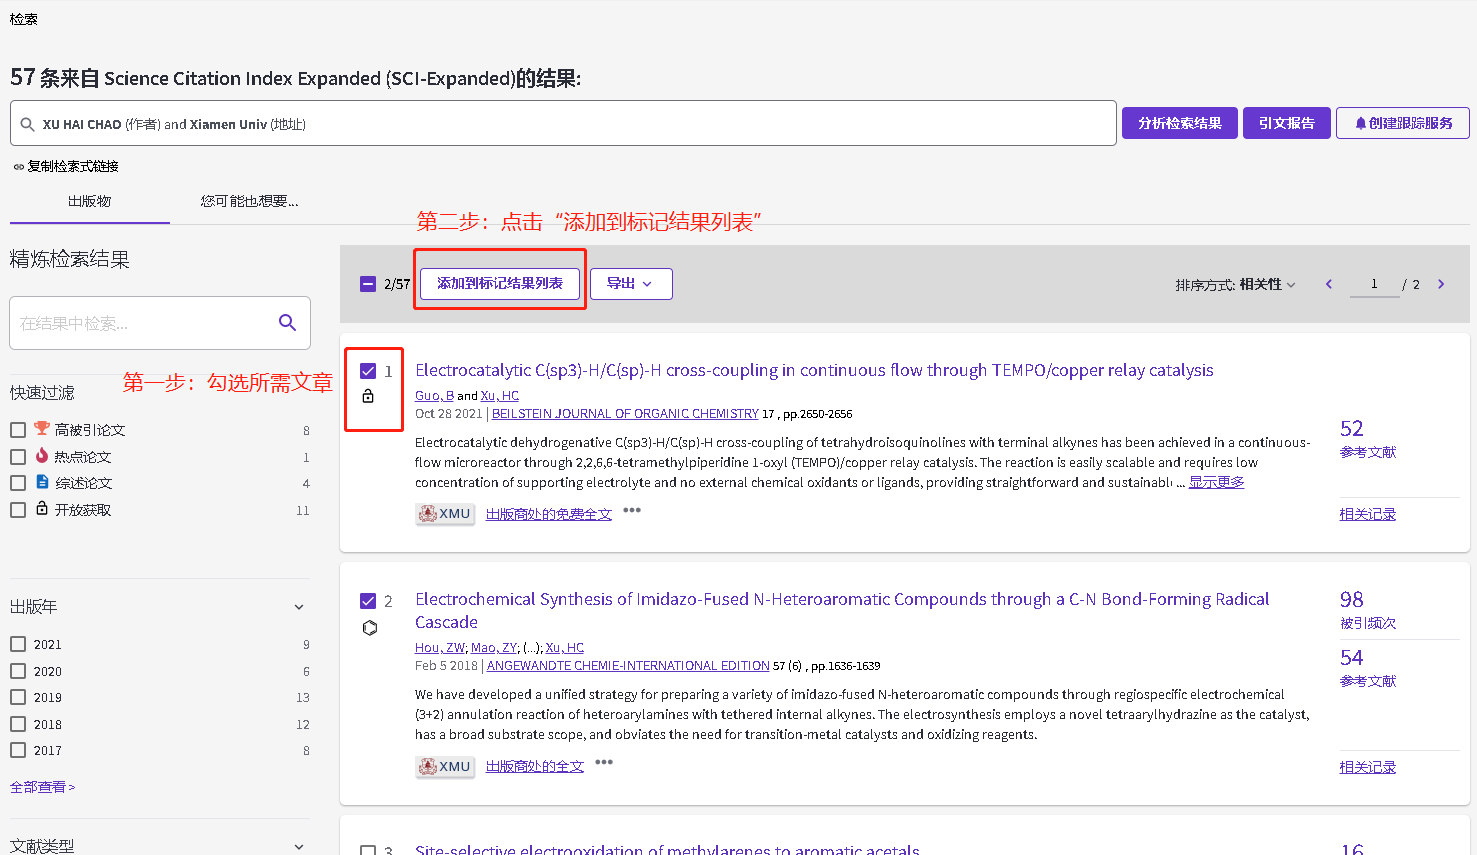This screenshot has height=855, width=1477.
Task: Enable the 高被引论文 quick filter
Action: [x=18, y=430]
